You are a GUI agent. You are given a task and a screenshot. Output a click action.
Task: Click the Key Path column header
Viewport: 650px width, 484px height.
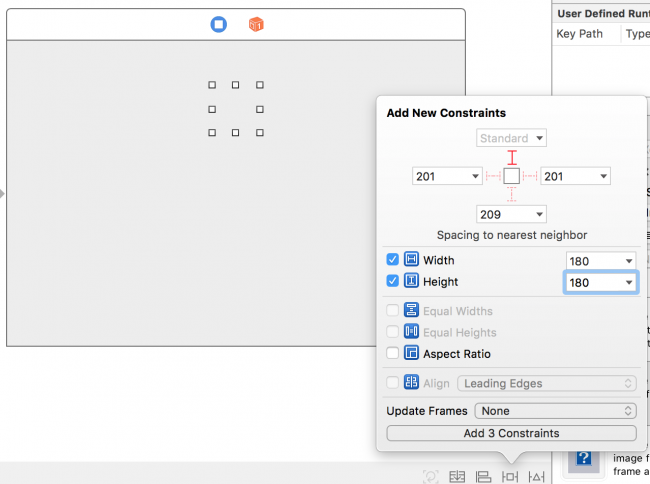coord(579,34)
